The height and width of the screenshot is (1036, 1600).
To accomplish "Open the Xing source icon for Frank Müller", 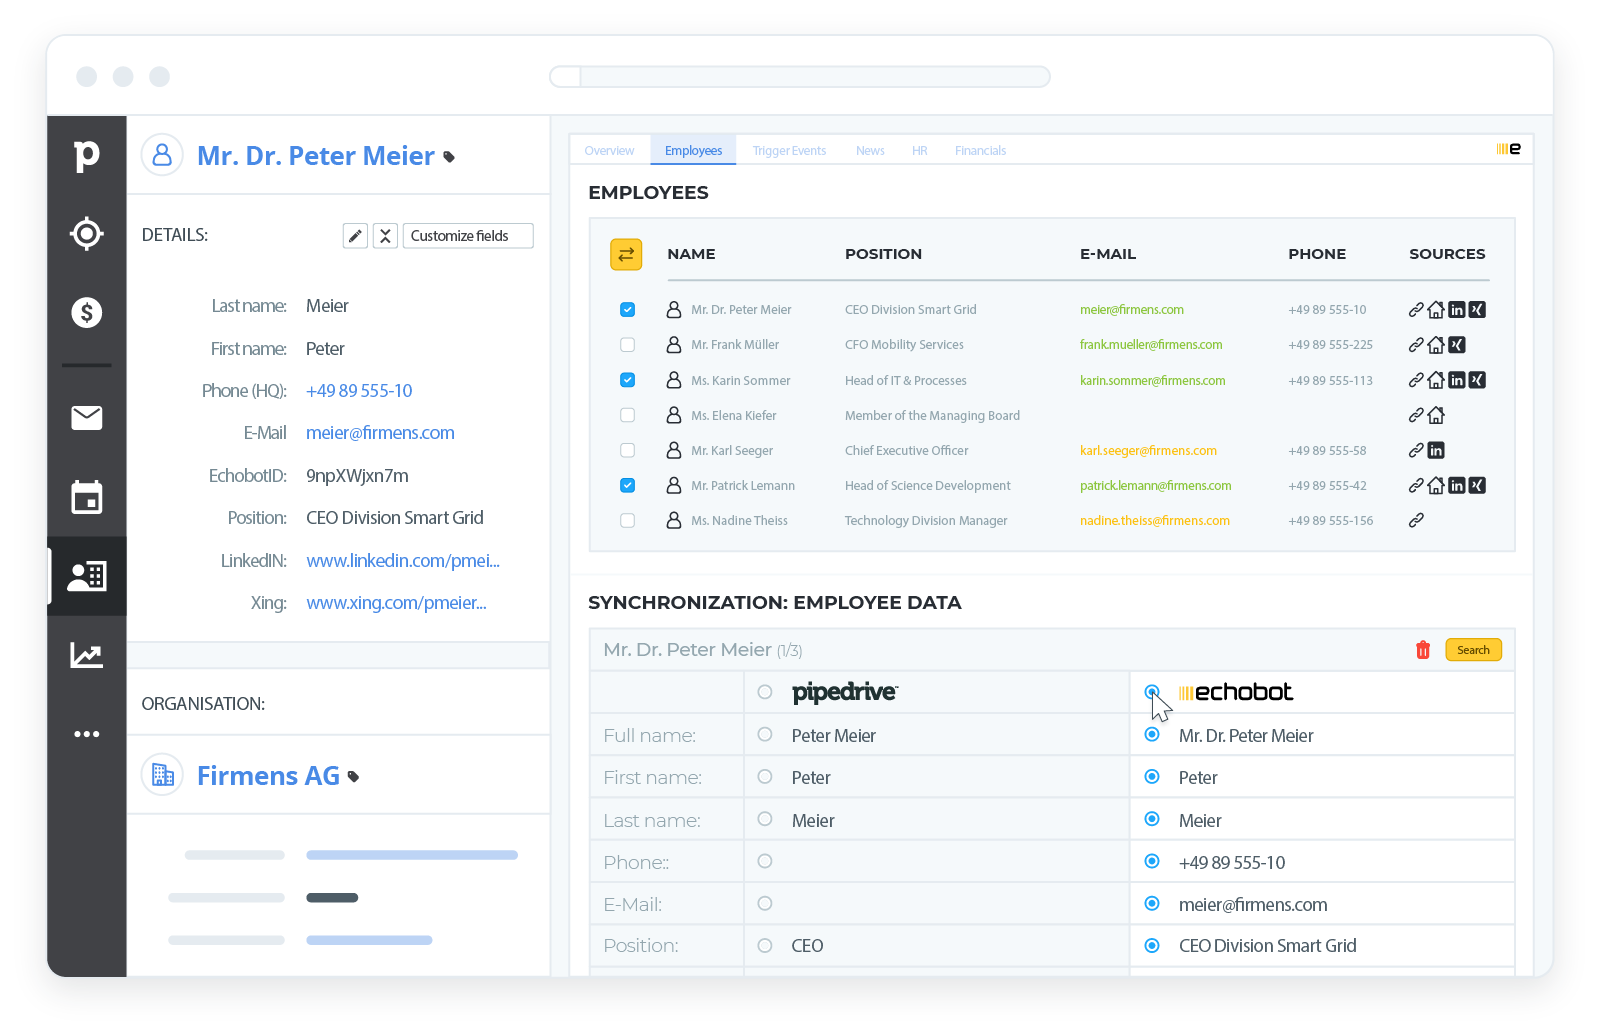I will coord(1457,344).
